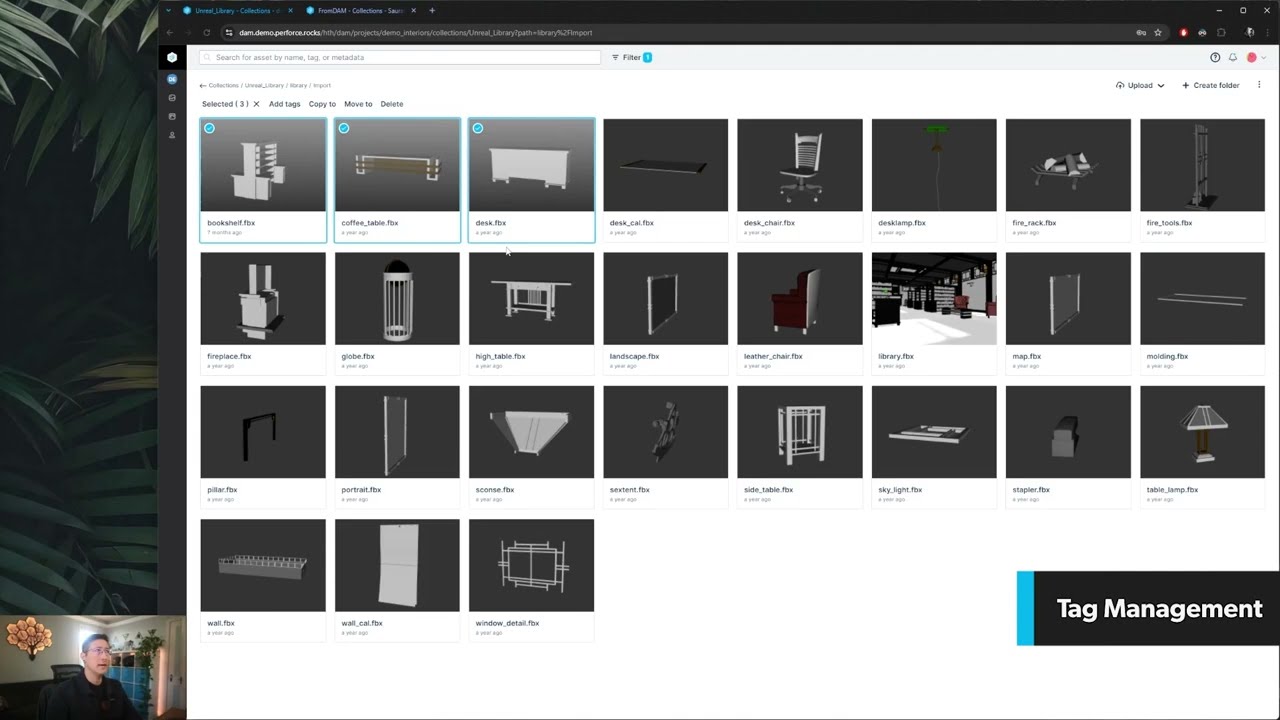1280x720 pixels.
Task: Open the fire_tools.fbx thumbnail
Action: click(1202, 165)
